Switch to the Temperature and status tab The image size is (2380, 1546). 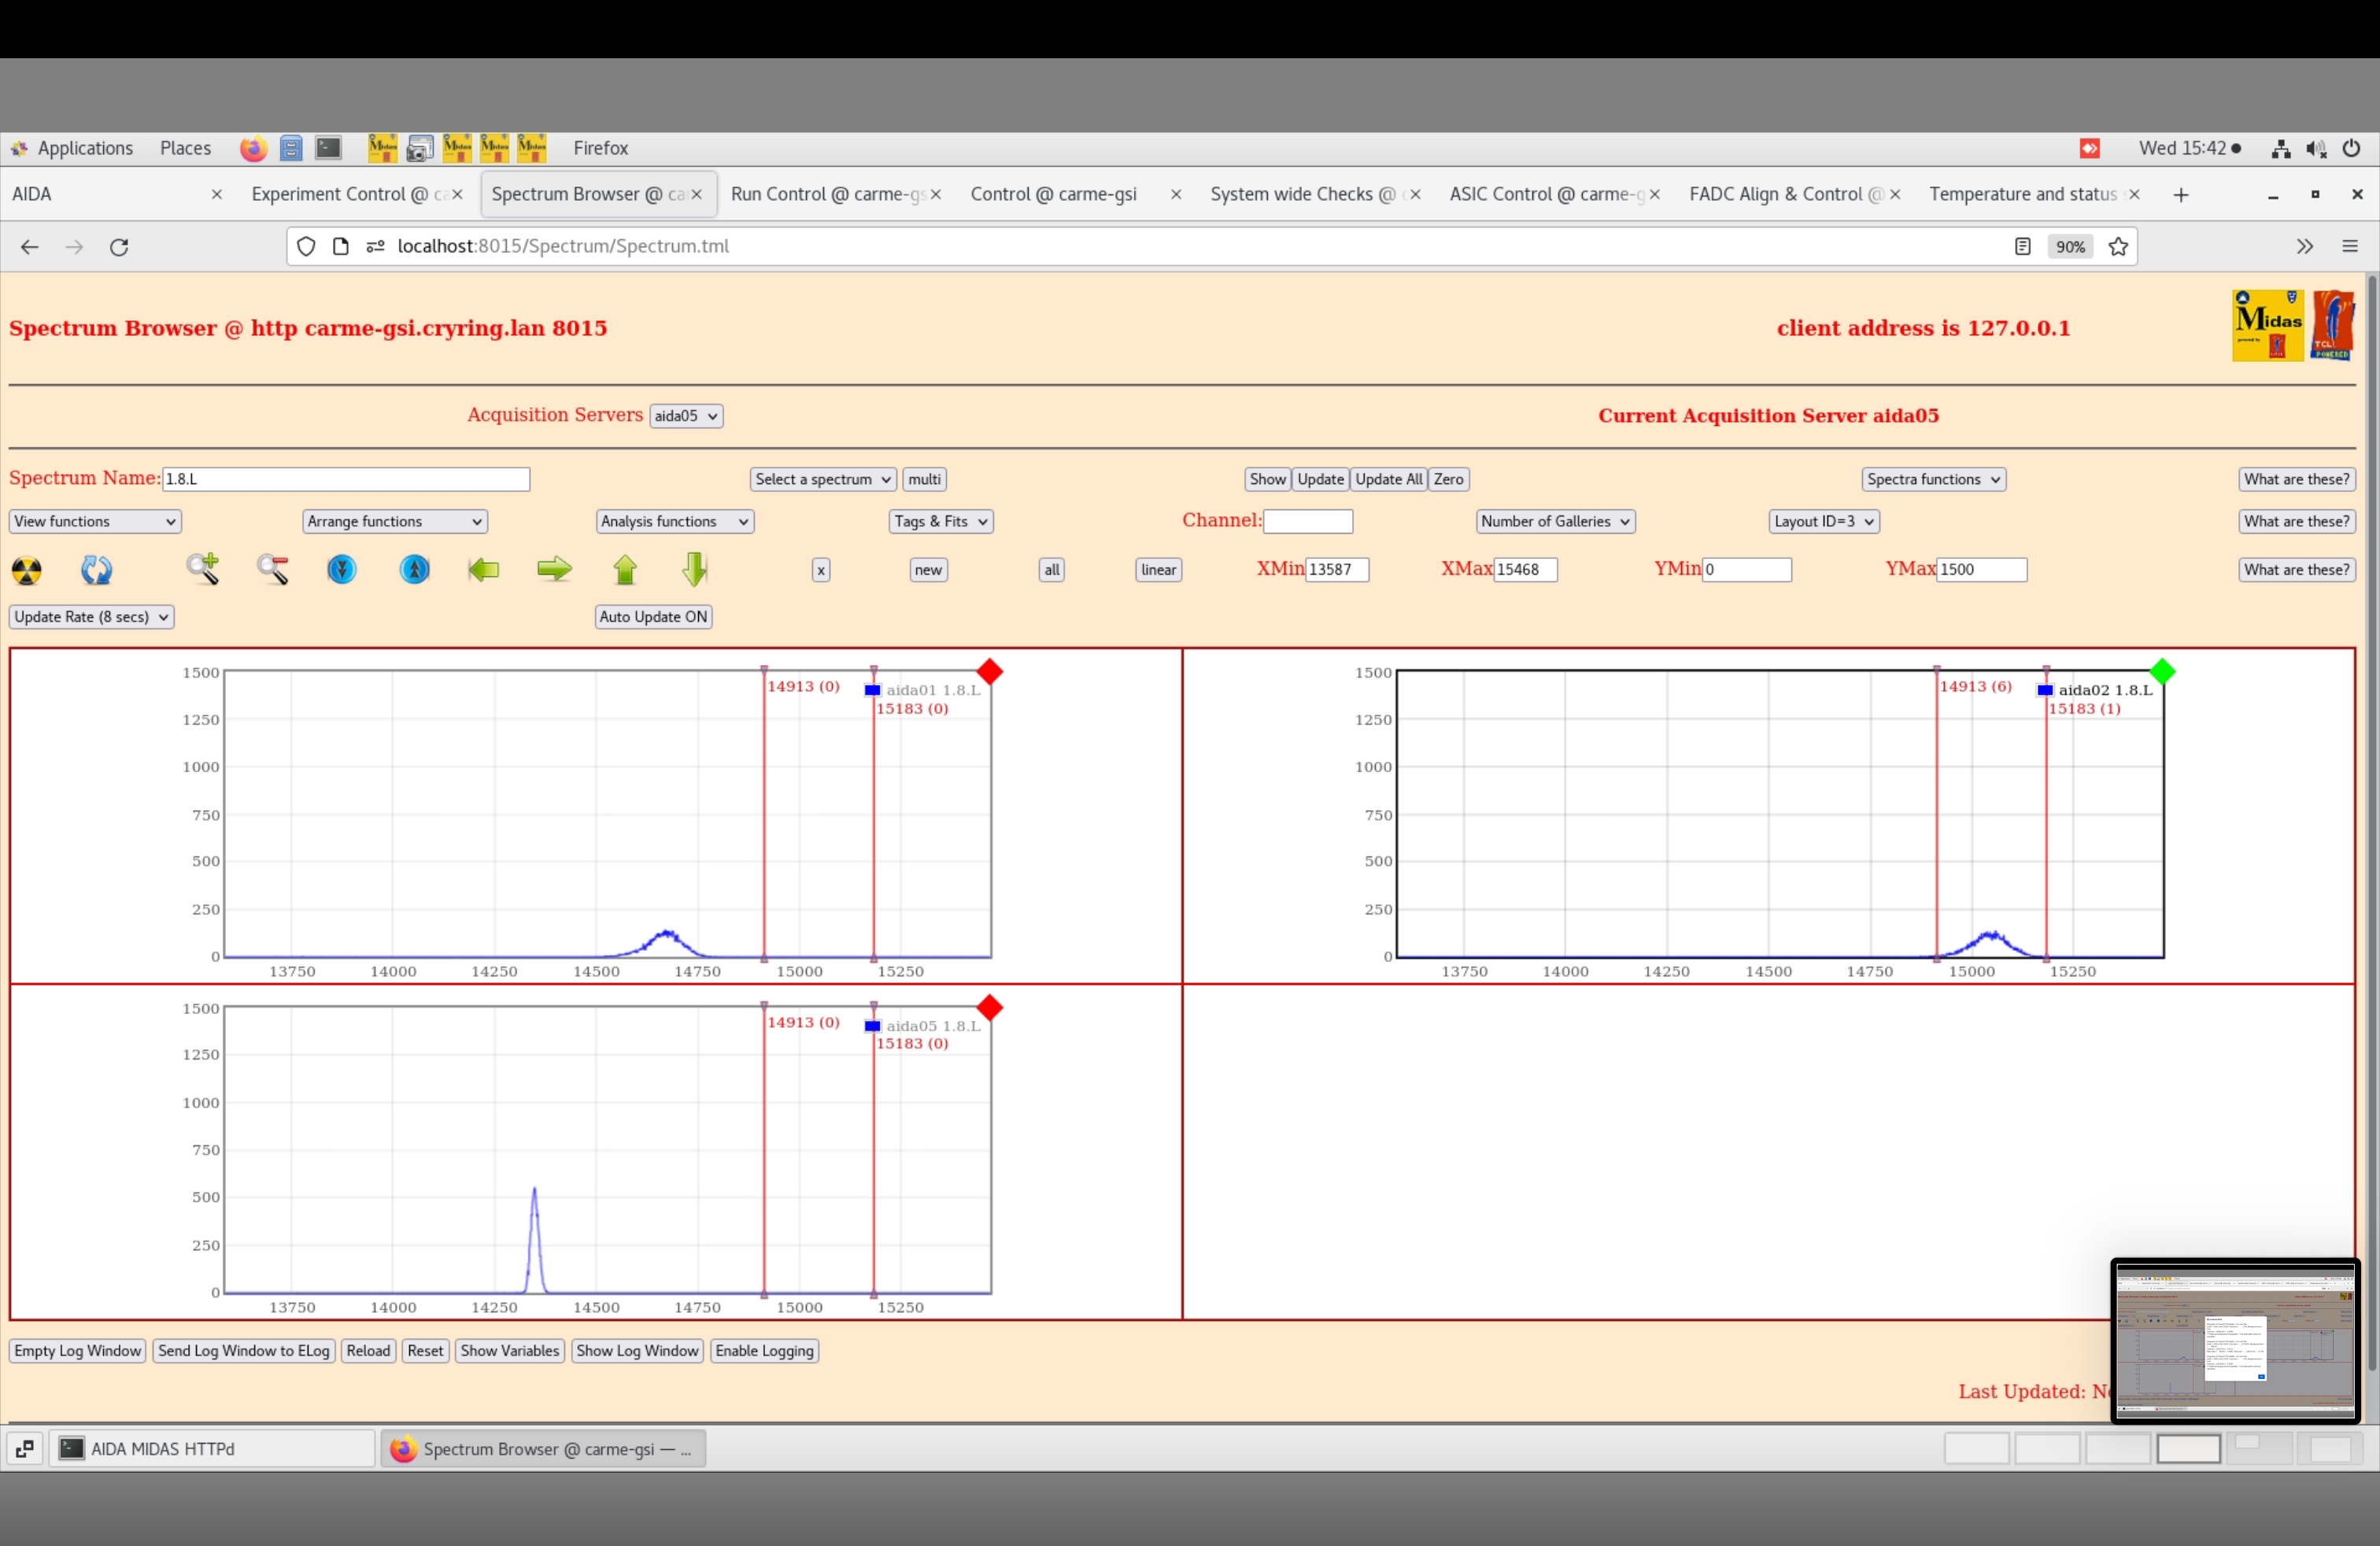coord(2022,194)
